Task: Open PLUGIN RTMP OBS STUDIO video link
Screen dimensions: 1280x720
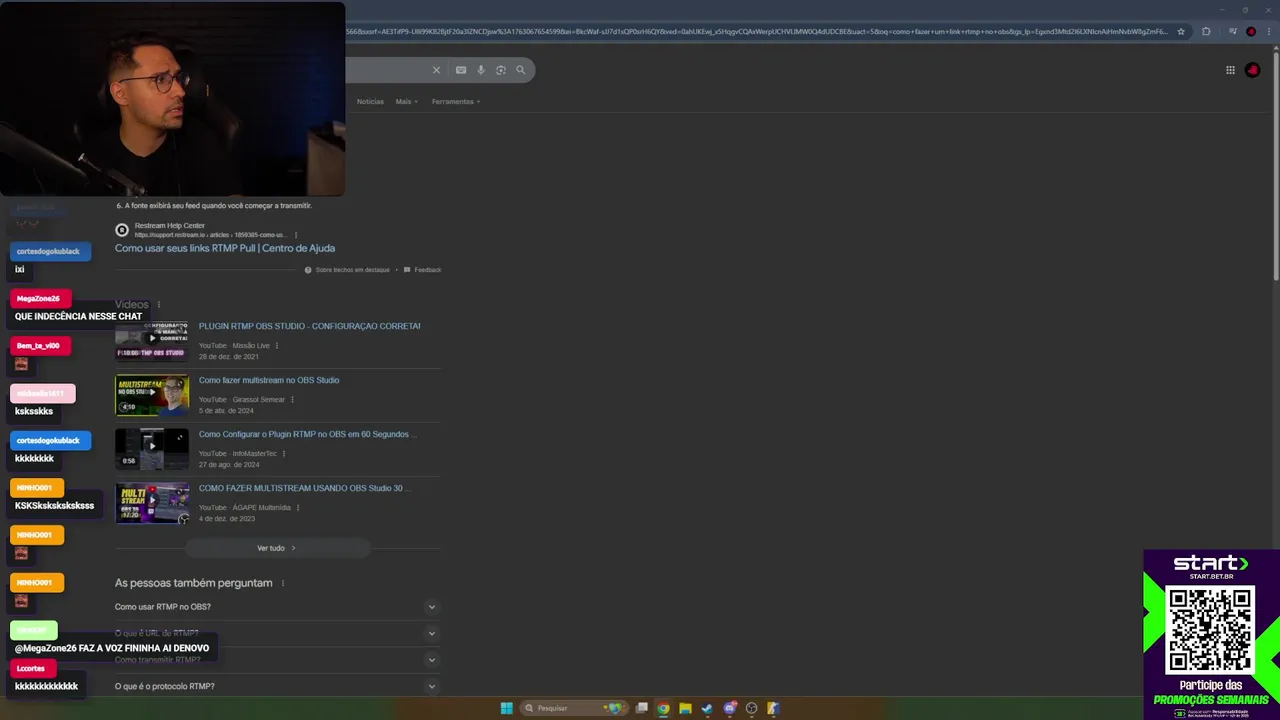Action: point(309,326)
